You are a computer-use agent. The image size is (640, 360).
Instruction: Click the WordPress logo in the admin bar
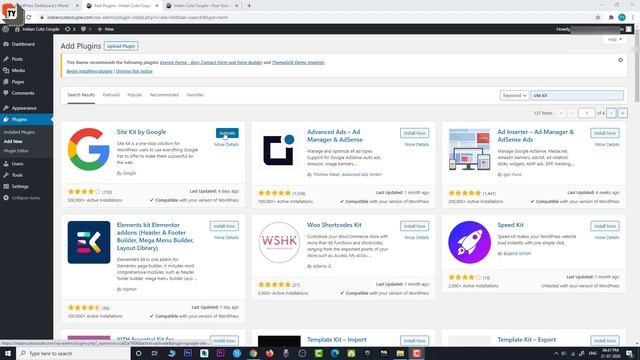point(5,29)
